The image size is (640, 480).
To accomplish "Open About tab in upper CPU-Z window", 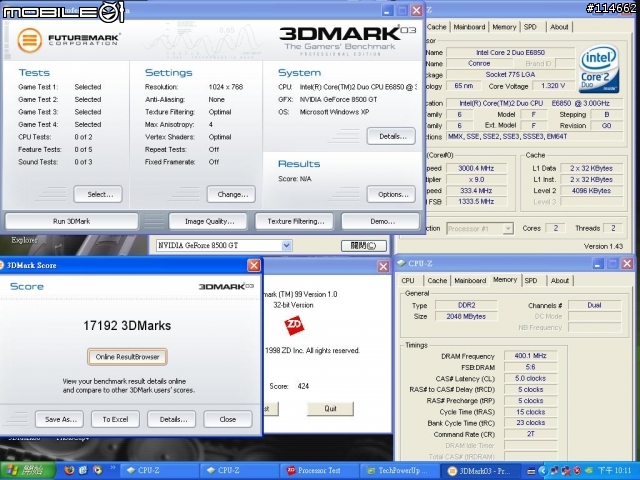I will click(x=559, y=27).
